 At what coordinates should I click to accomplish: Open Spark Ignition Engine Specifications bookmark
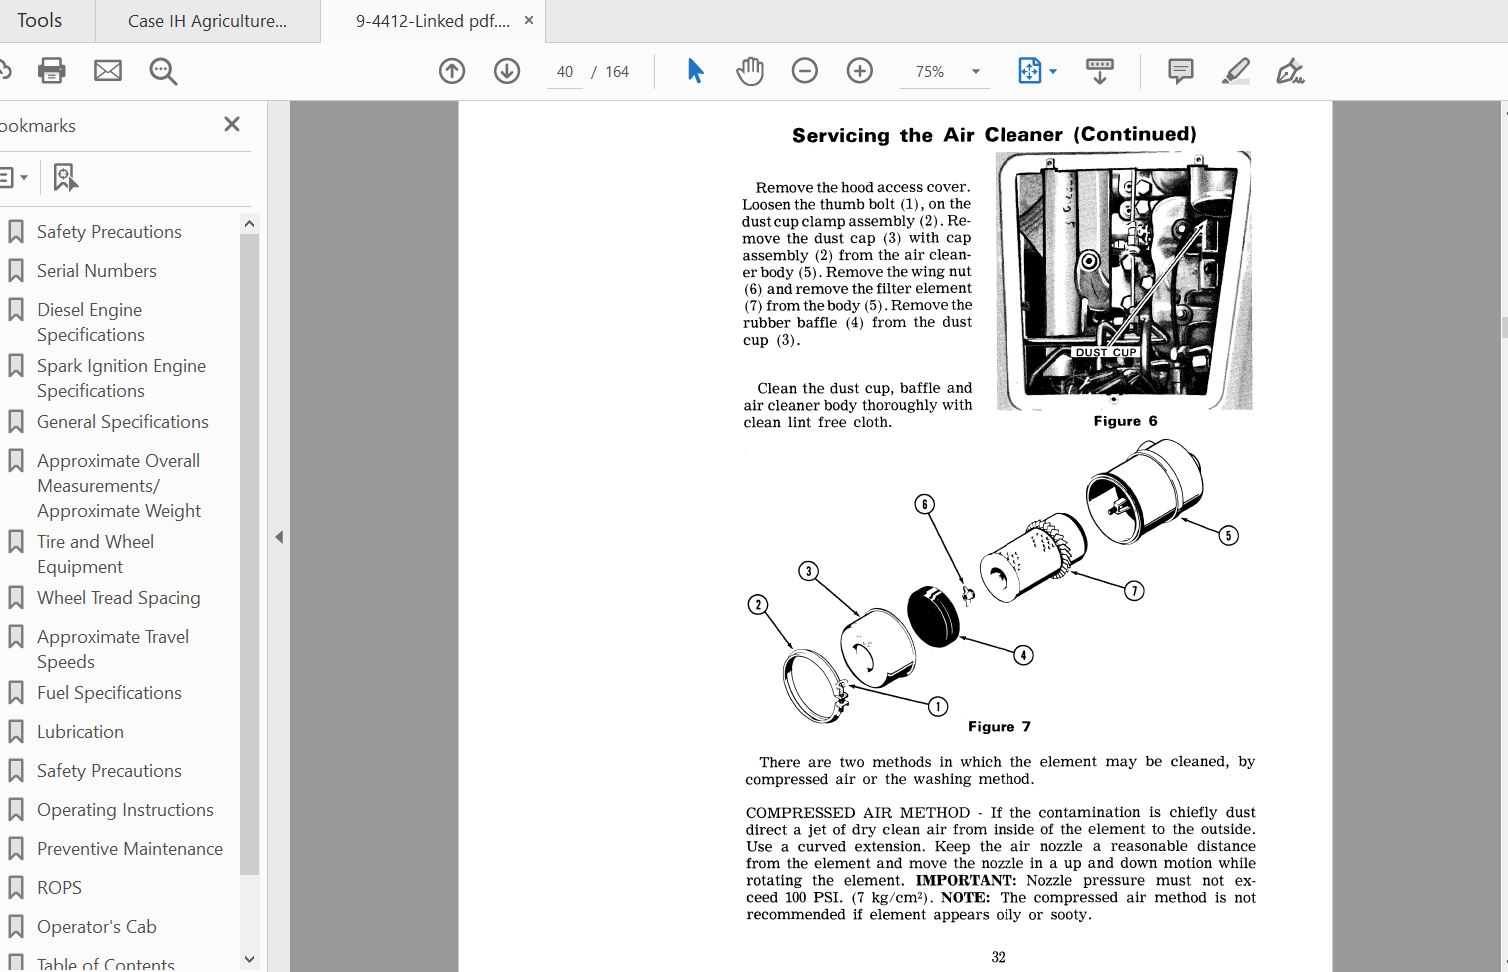(x=121, y=378)
